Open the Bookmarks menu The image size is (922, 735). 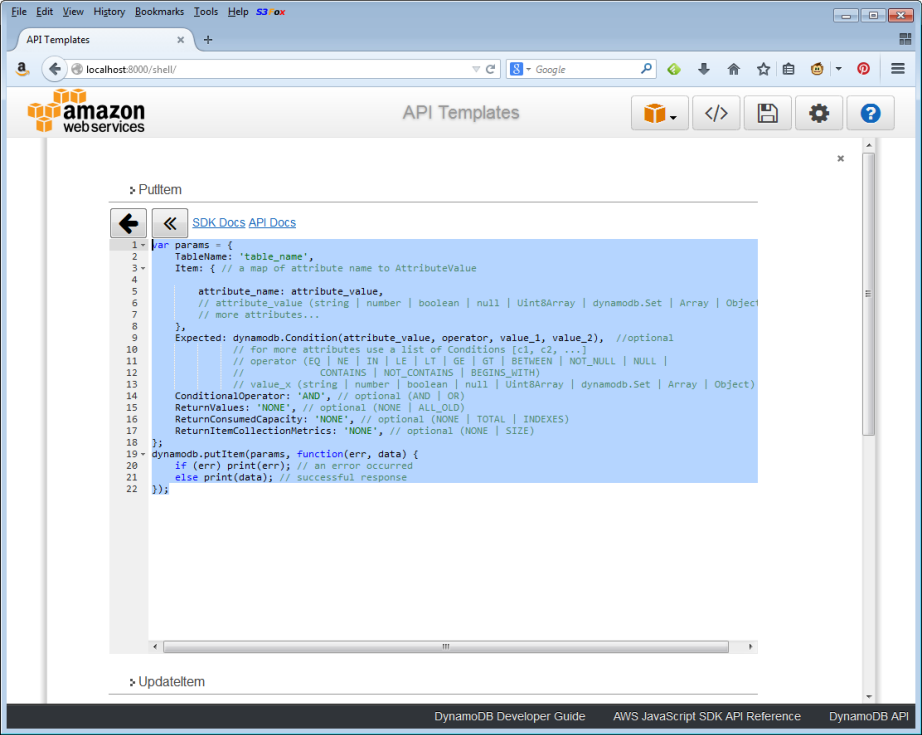[x=159, y=12]
